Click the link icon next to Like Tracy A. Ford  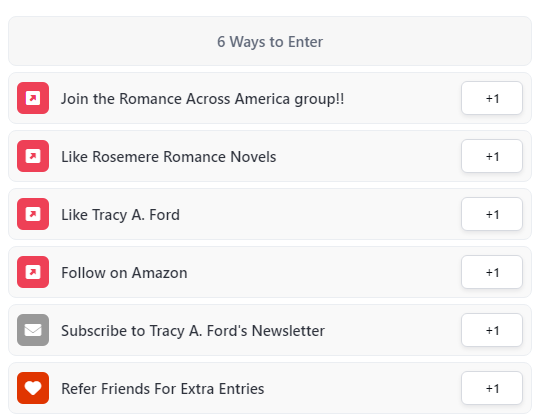coord(33,214)
